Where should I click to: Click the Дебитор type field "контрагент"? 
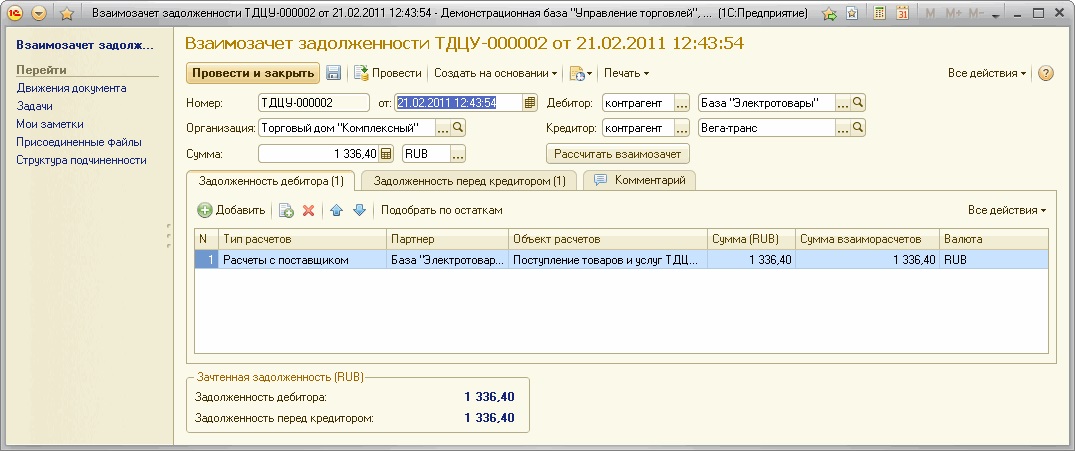click(638, 103)
